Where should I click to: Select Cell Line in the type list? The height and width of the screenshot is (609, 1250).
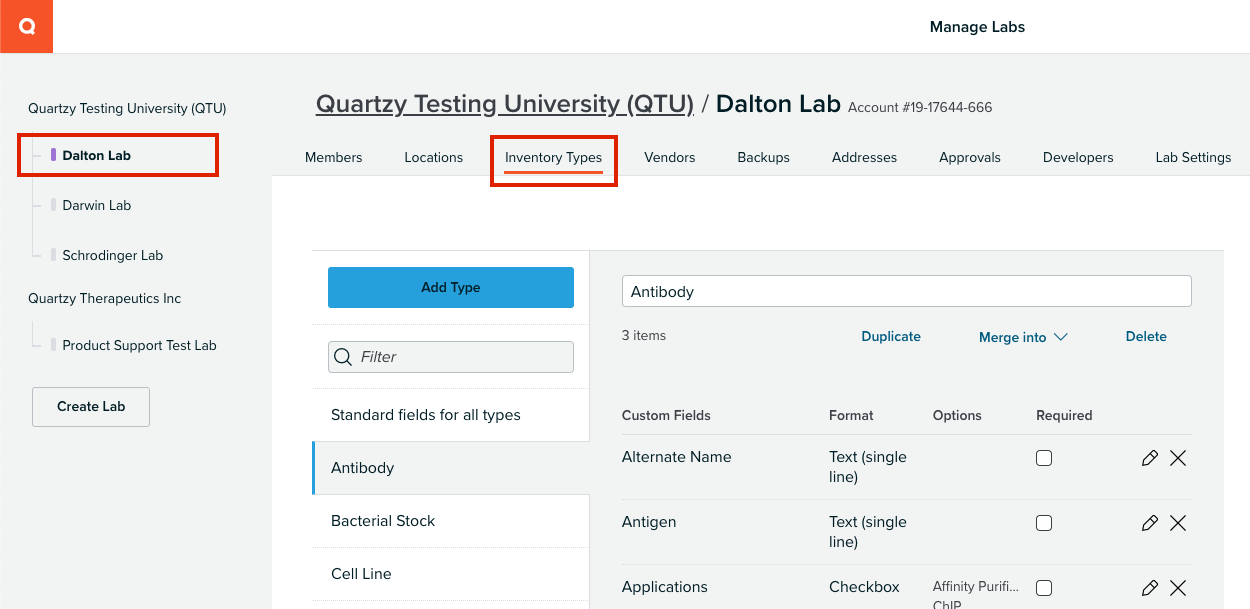(451, 574)
